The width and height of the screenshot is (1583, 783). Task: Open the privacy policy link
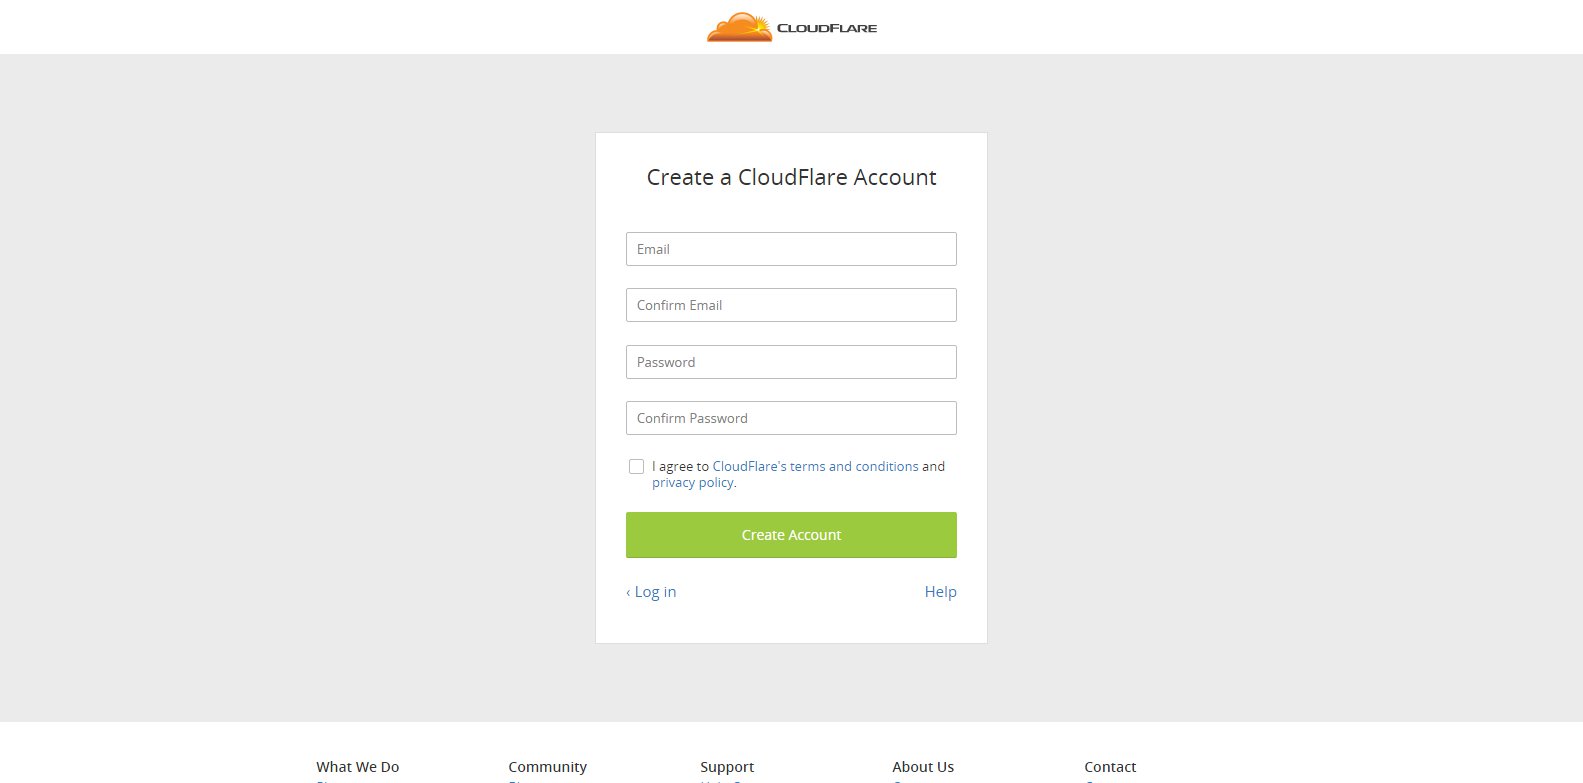tap(693, 482)
